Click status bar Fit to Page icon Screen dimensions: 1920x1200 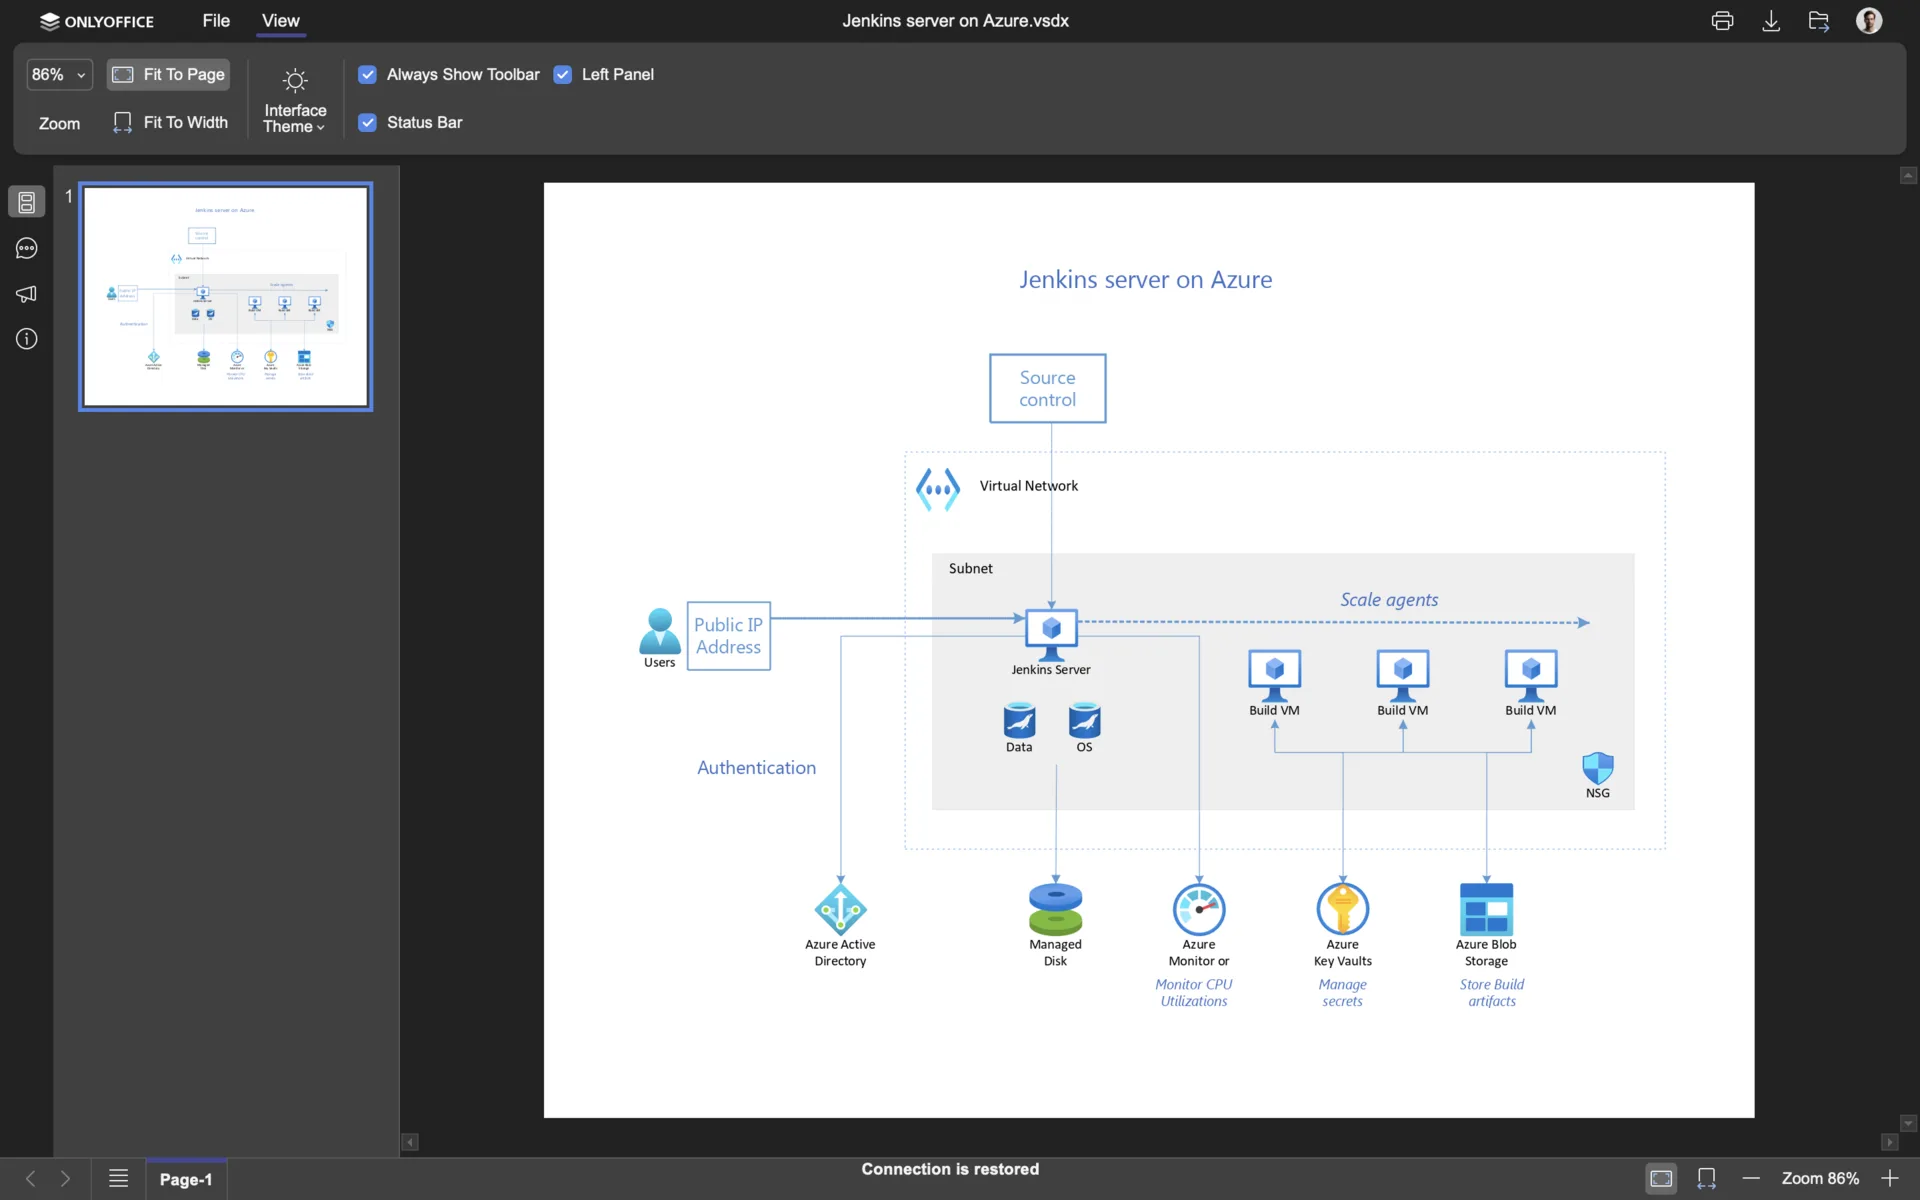click(x=1661, y=1179)
